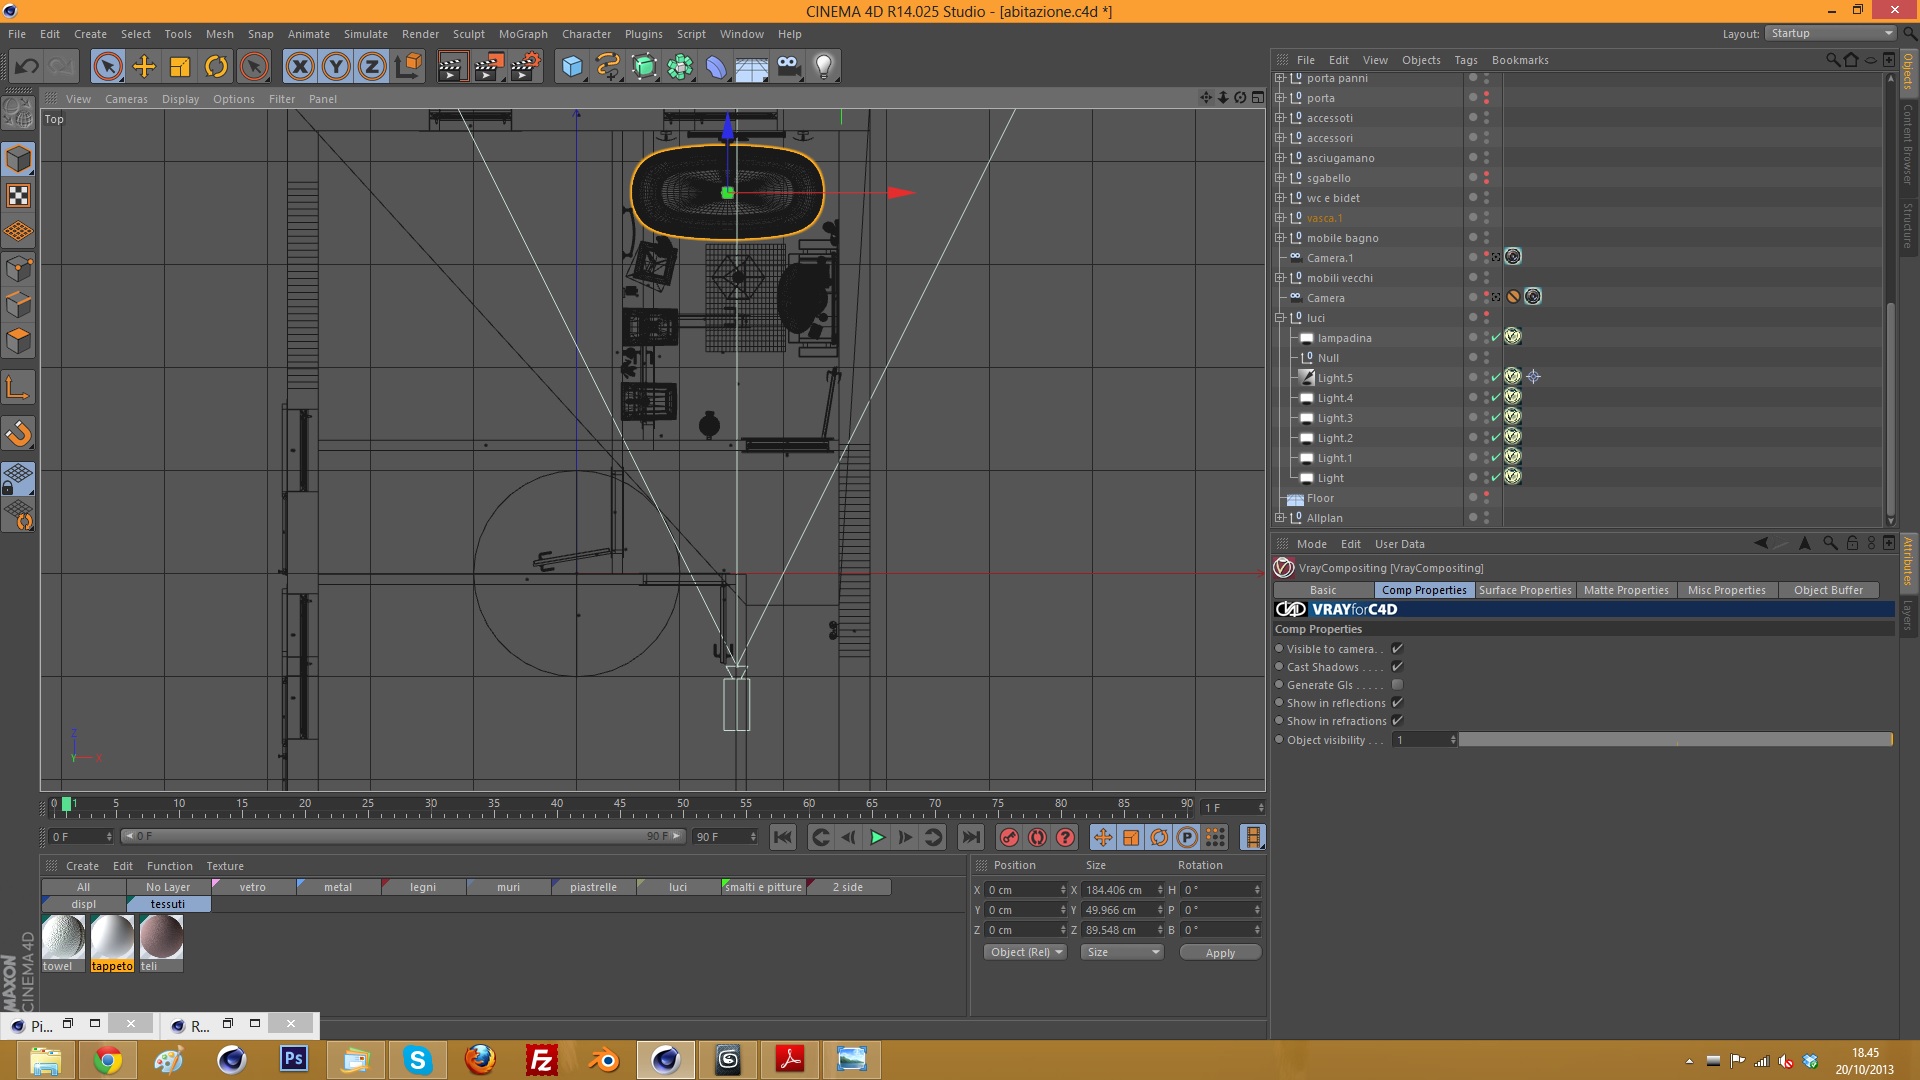1920x1080 pixels.
Task: Adjust the Object visibility slider
Action: click(x=1674, y=740)
